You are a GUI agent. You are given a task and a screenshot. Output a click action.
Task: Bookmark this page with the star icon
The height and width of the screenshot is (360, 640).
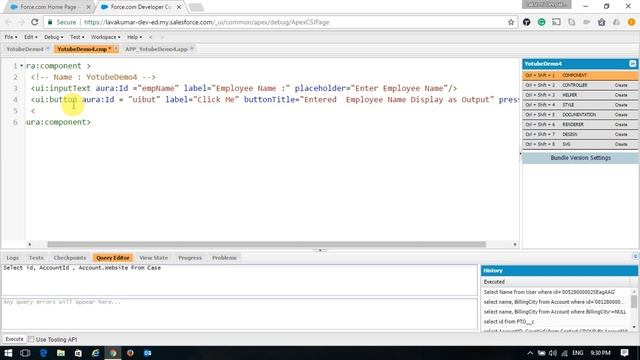coord(511,22)
